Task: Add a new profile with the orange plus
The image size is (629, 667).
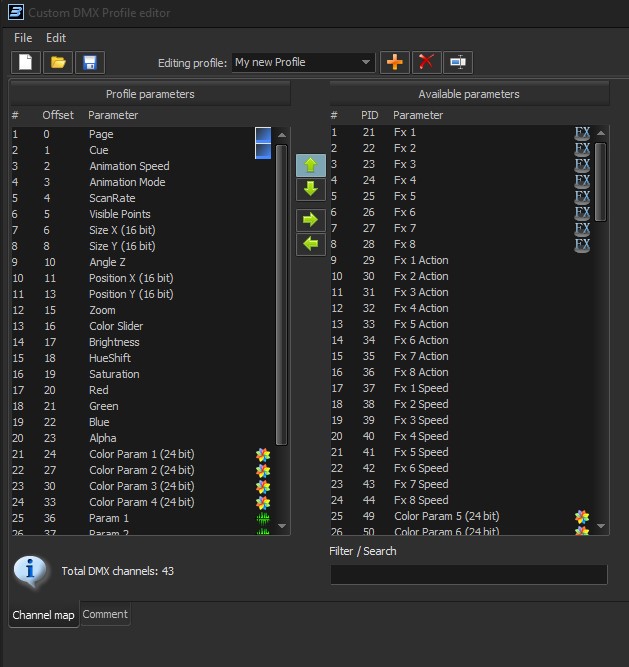Action: (395, 62)
